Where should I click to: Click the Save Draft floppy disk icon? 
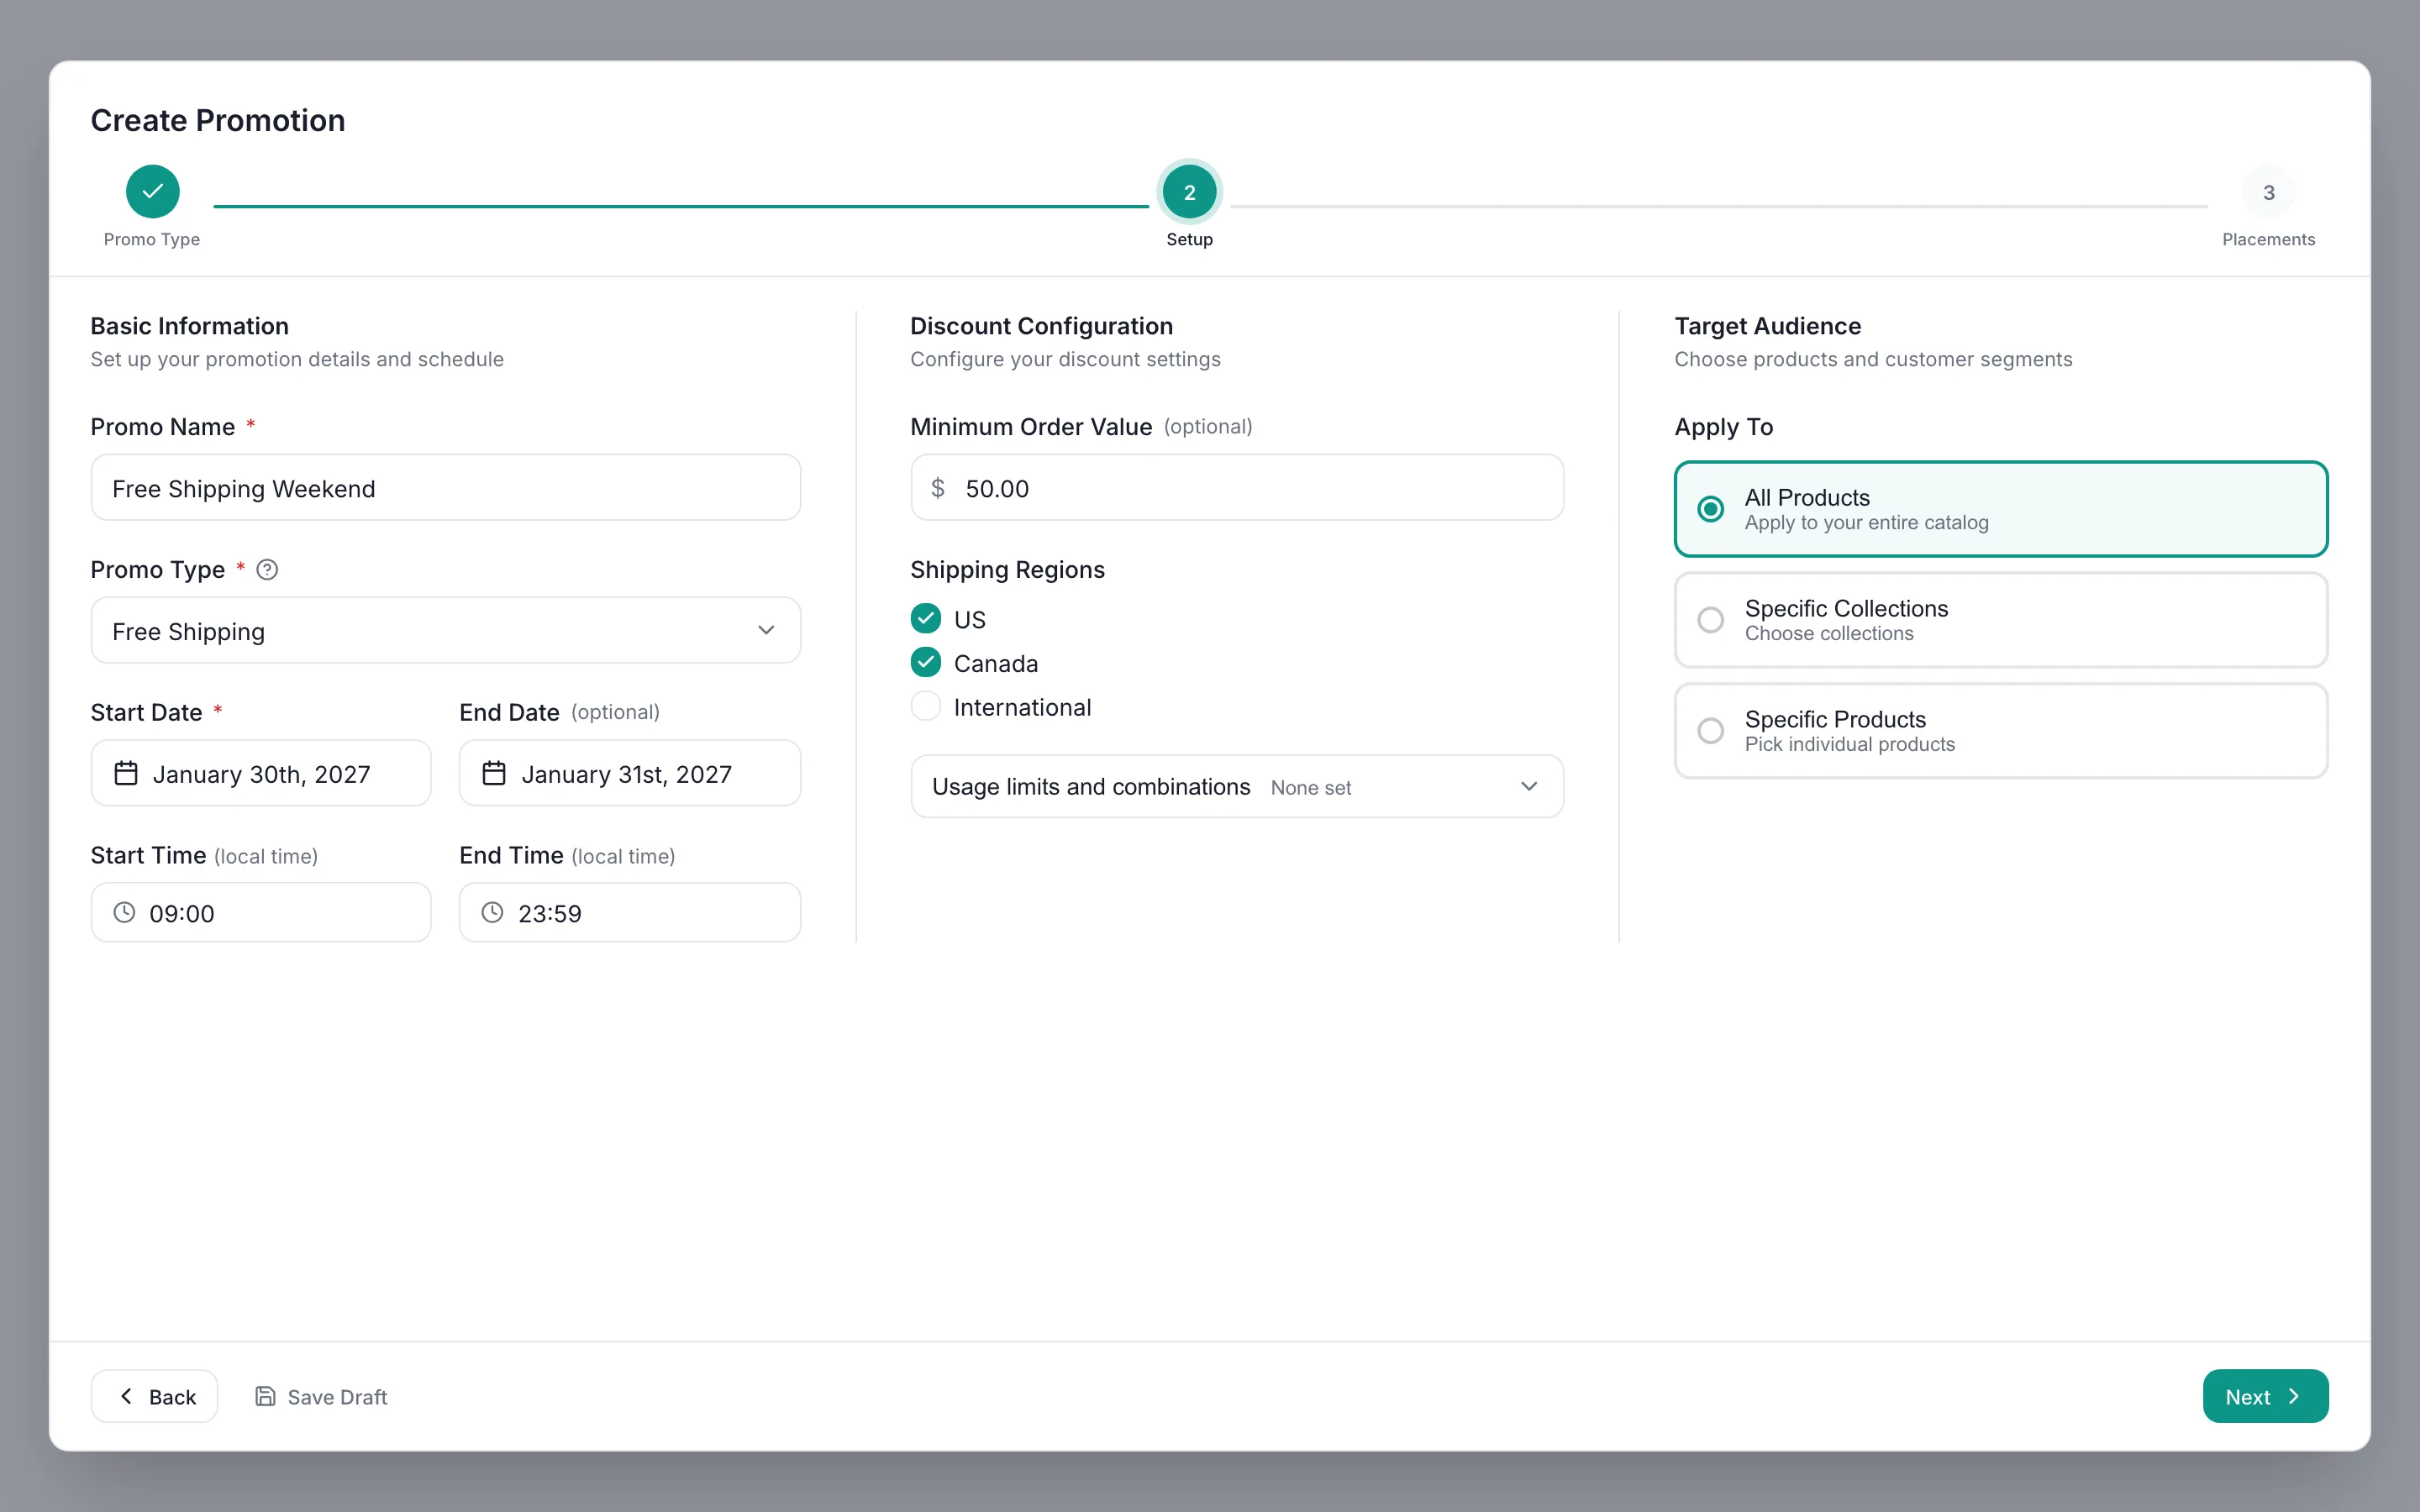pos(265,1396)
